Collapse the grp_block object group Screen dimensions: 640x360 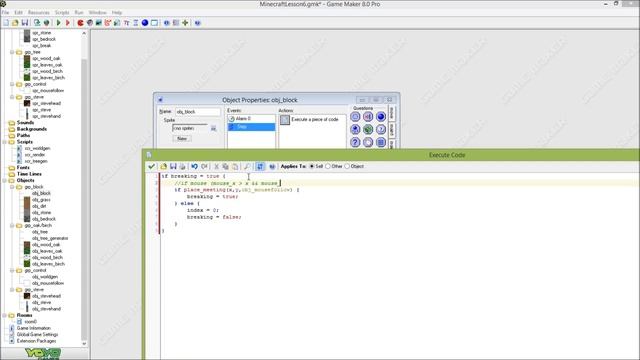12,187
